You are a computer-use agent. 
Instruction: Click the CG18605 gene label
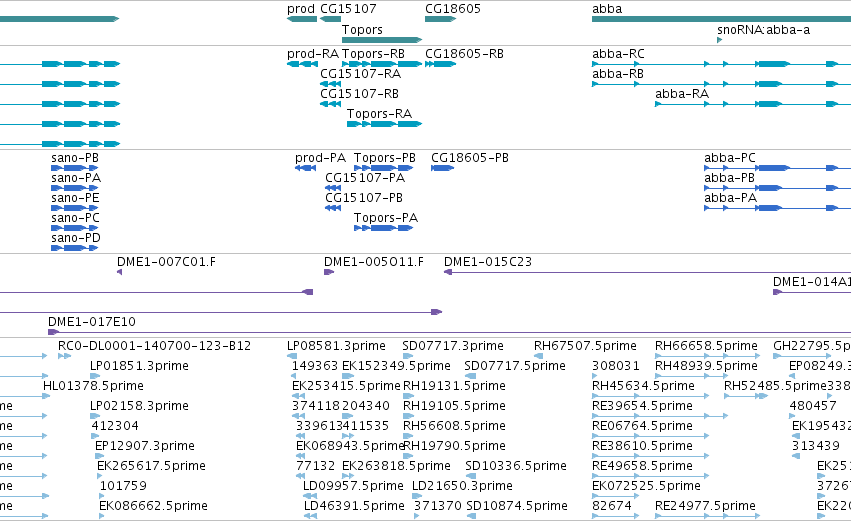[453, 9]
